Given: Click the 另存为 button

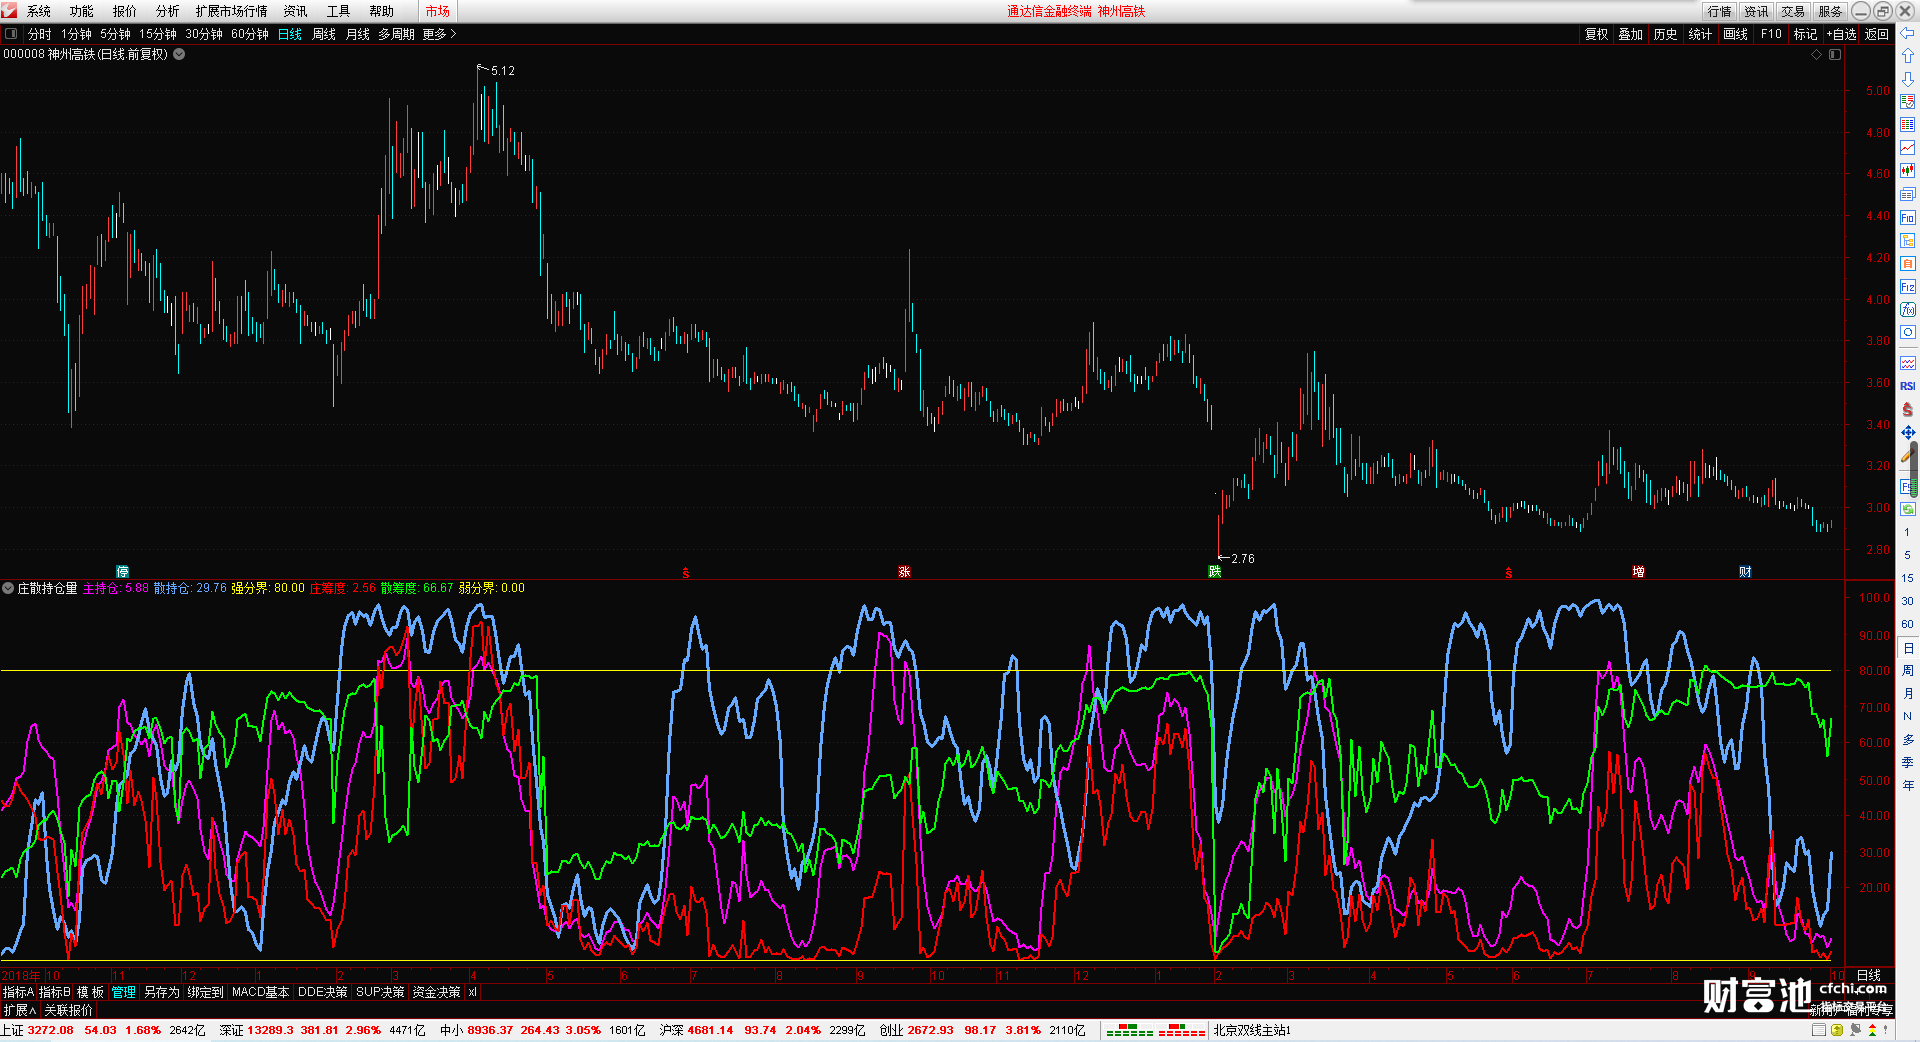Looking at the screenshot, I should pos(162,992).
